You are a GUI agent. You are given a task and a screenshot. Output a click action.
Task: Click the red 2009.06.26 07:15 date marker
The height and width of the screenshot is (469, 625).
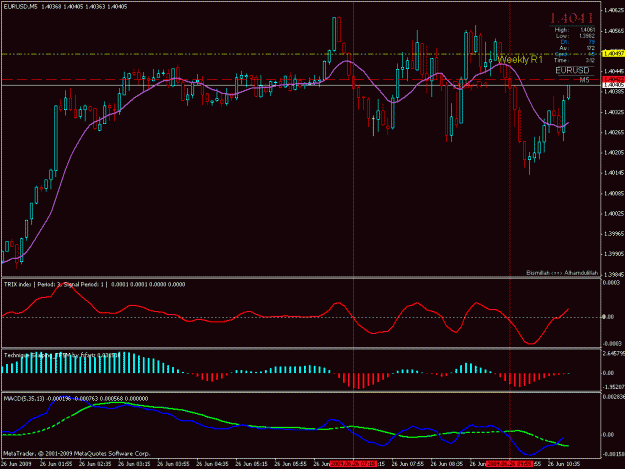[x=353, y=464]
